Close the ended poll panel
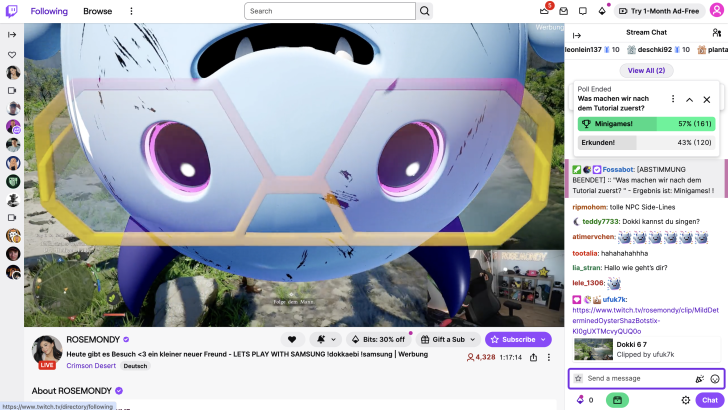This screenshot has width=728, height=410. pos(707,99)
